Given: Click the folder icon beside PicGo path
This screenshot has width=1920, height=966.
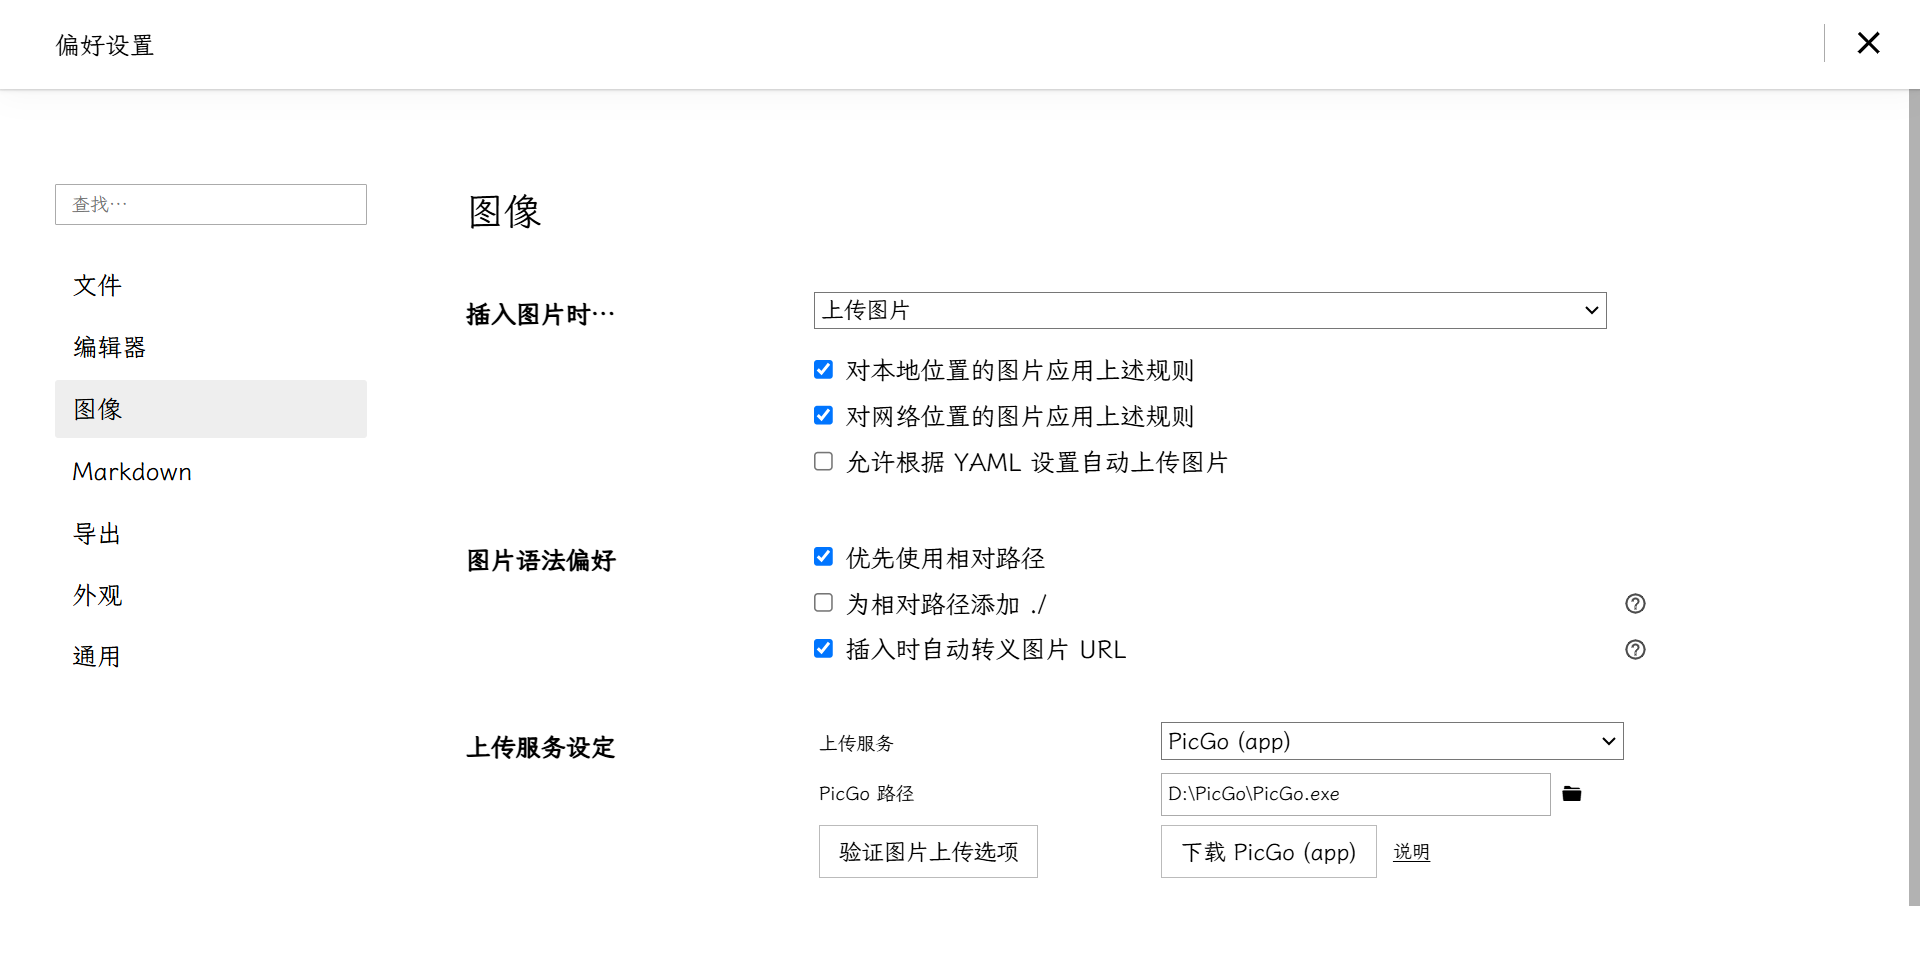Looking at the screenshot, I should tap(1572, 794).
